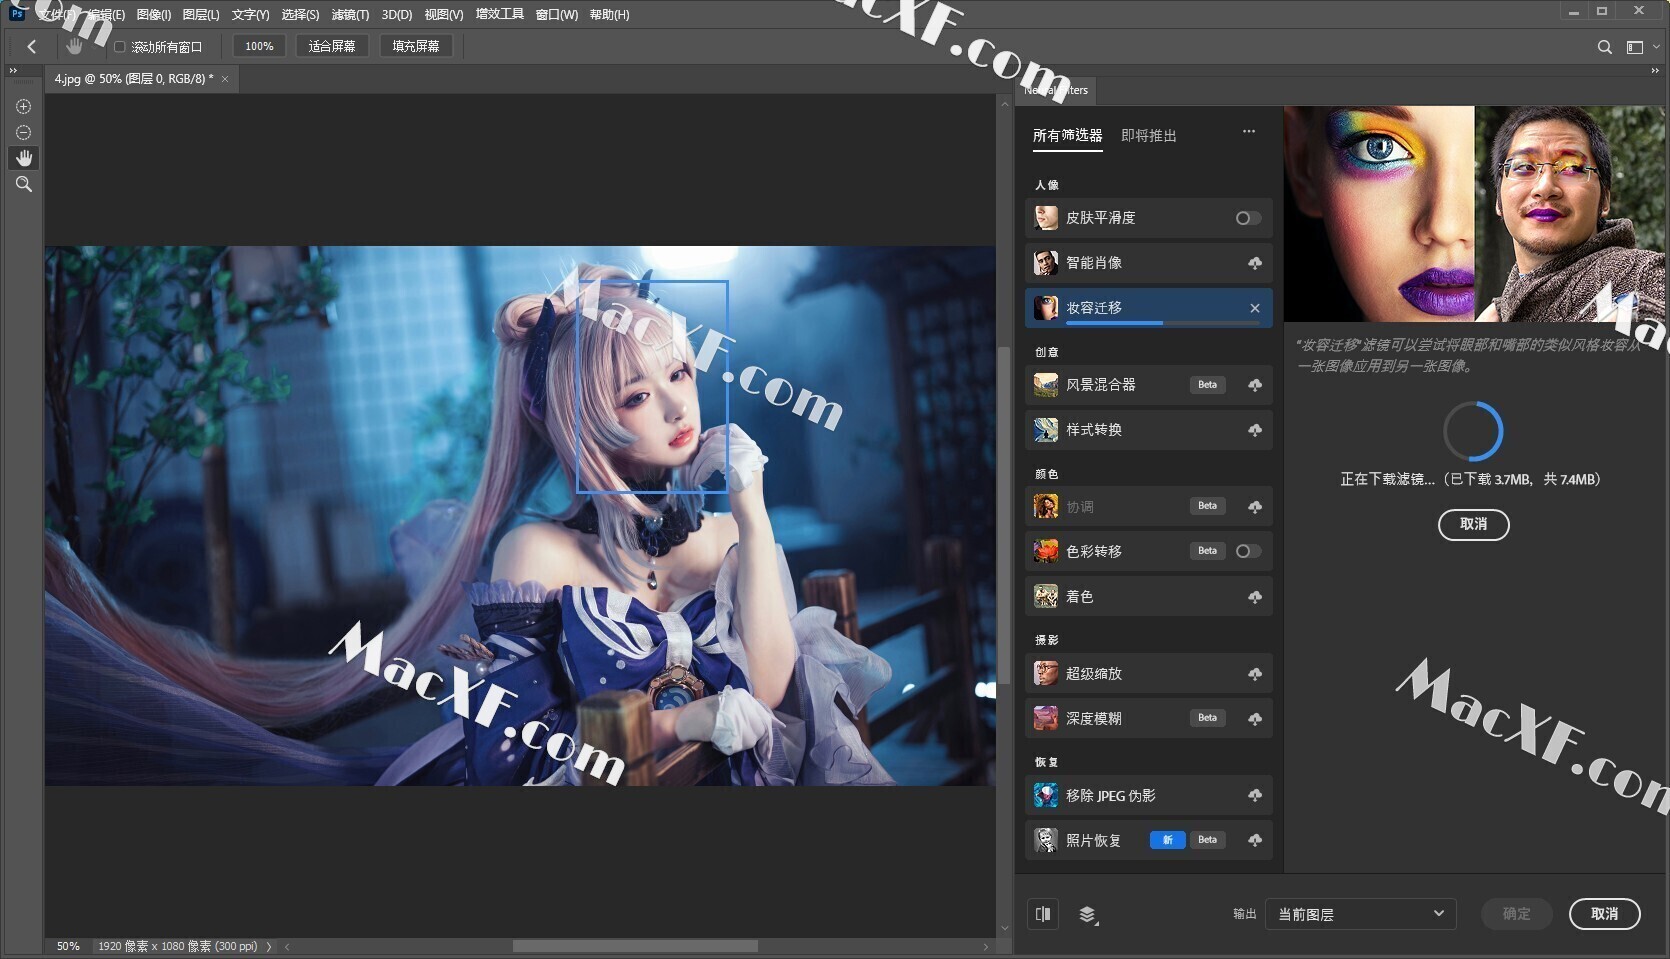The image size is (1670, 959).
Task: Click the layers stack icon at panel bottom
Action: 1087,914
